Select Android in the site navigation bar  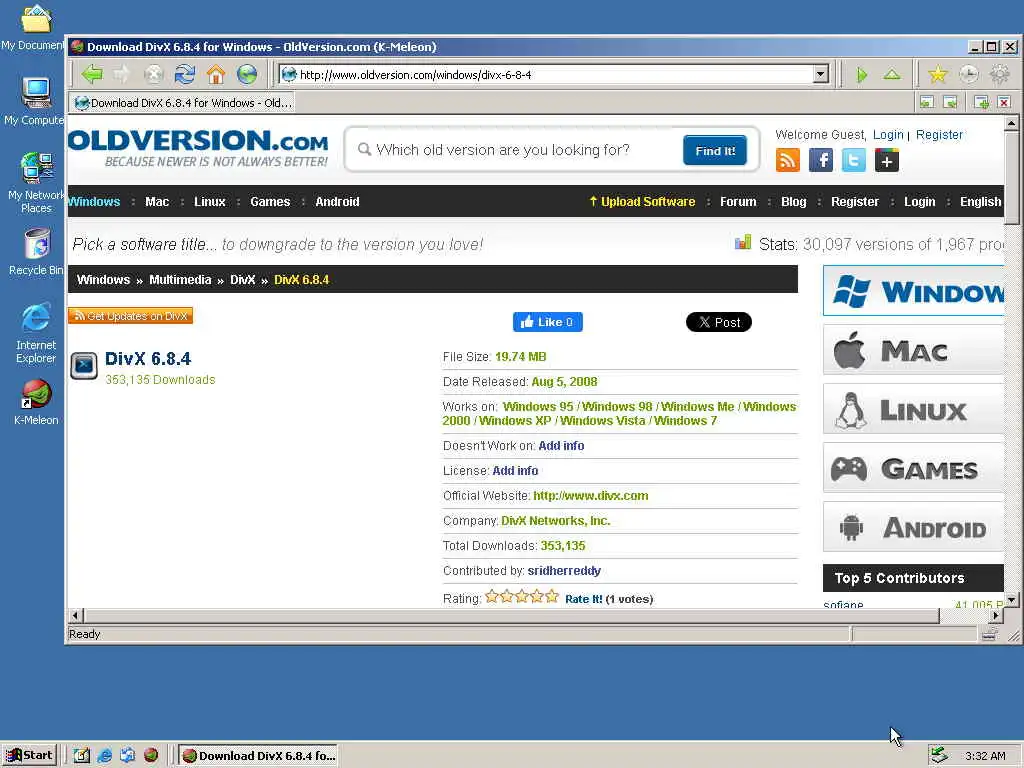(337, 202)
